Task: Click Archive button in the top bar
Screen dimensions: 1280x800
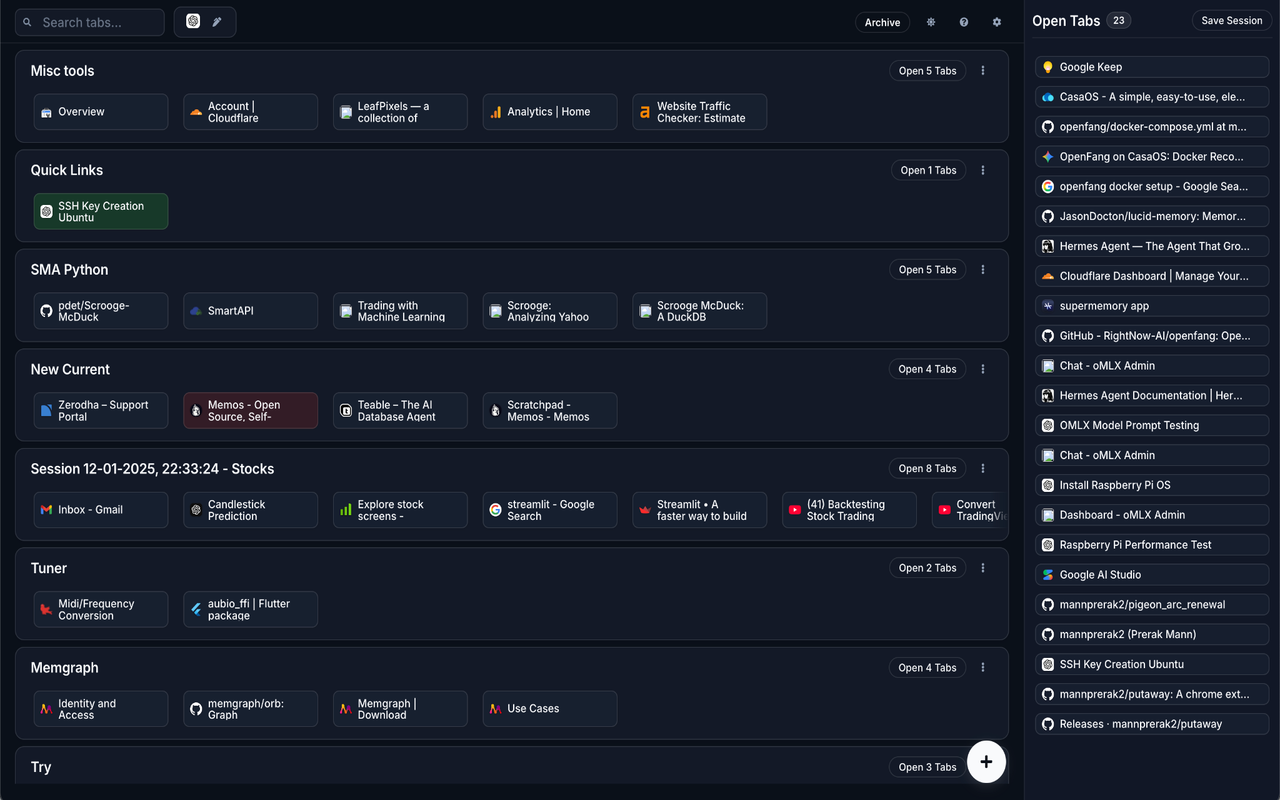Action: click(x=882, y=22)
